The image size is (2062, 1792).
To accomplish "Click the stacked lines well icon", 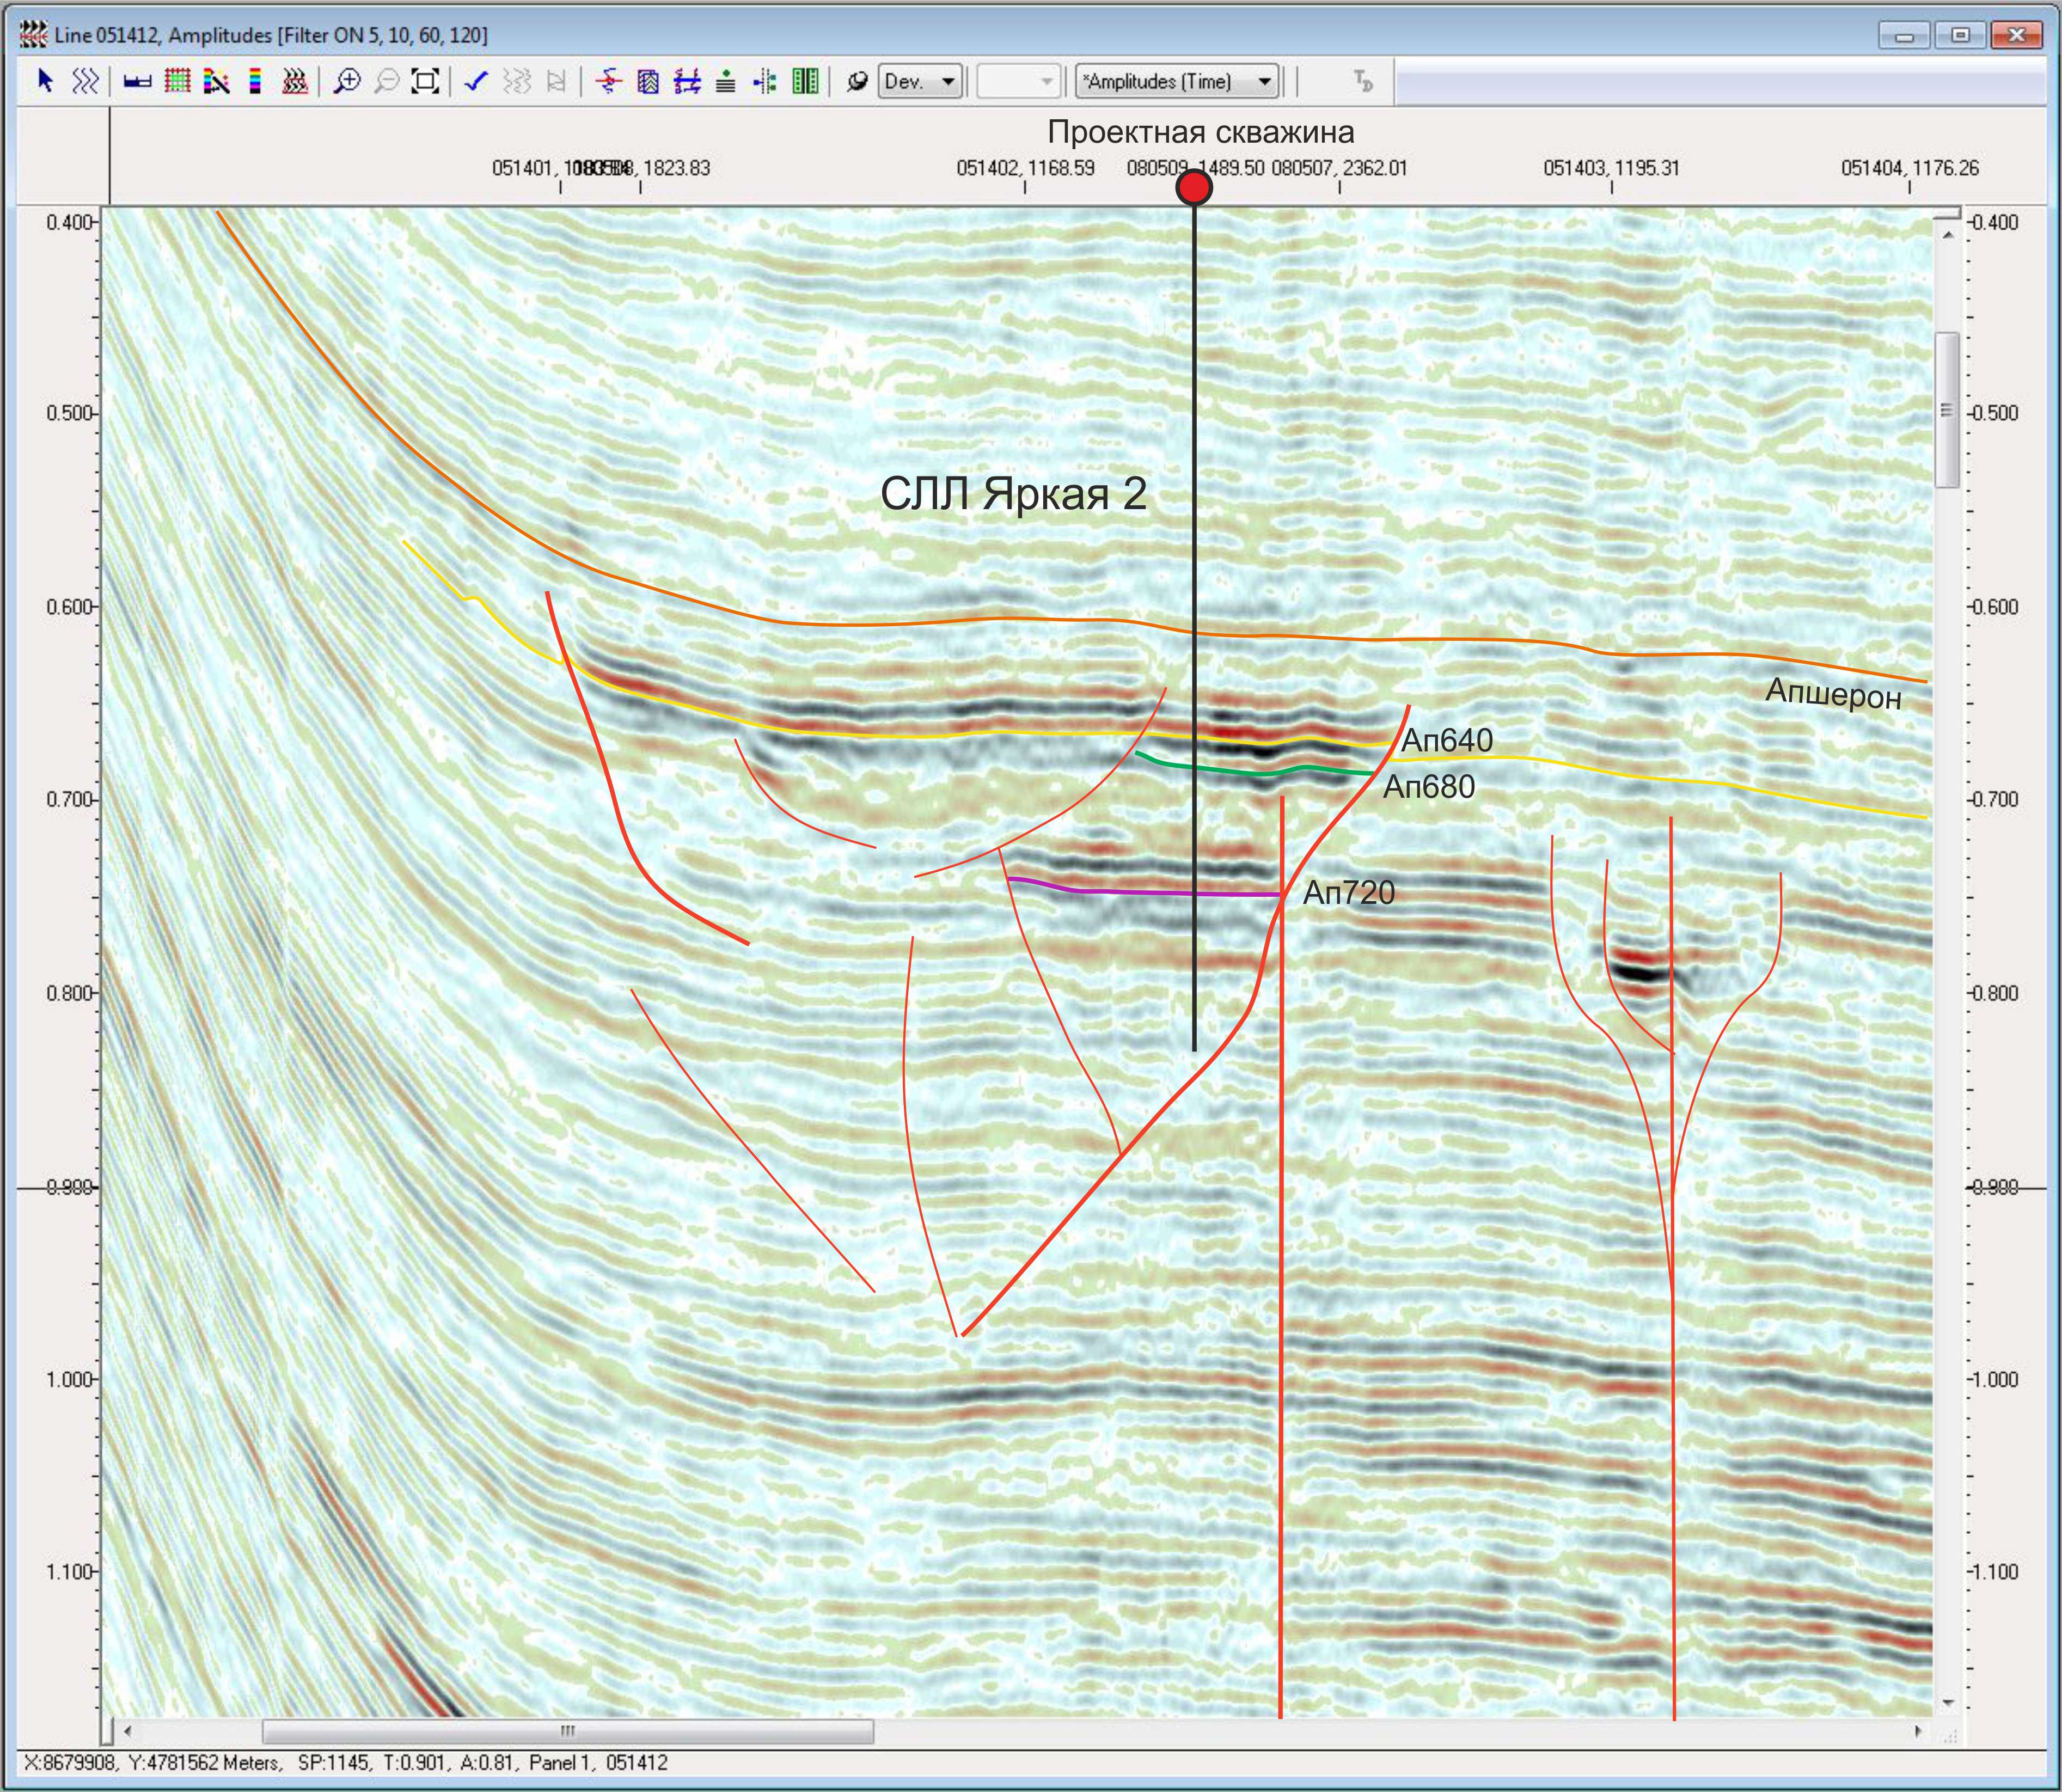I will point(726,81).
